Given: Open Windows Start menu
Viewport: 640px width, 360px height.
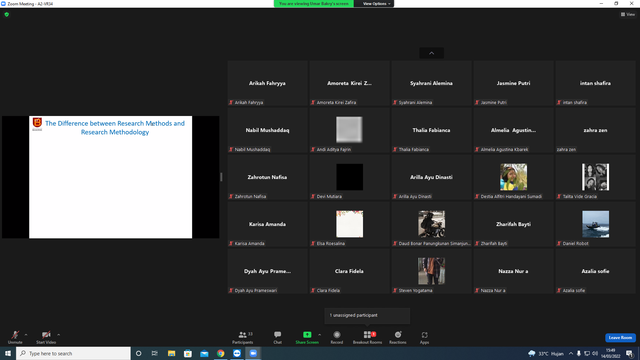Looking at the screenshot, I should [x=8, y=353].
